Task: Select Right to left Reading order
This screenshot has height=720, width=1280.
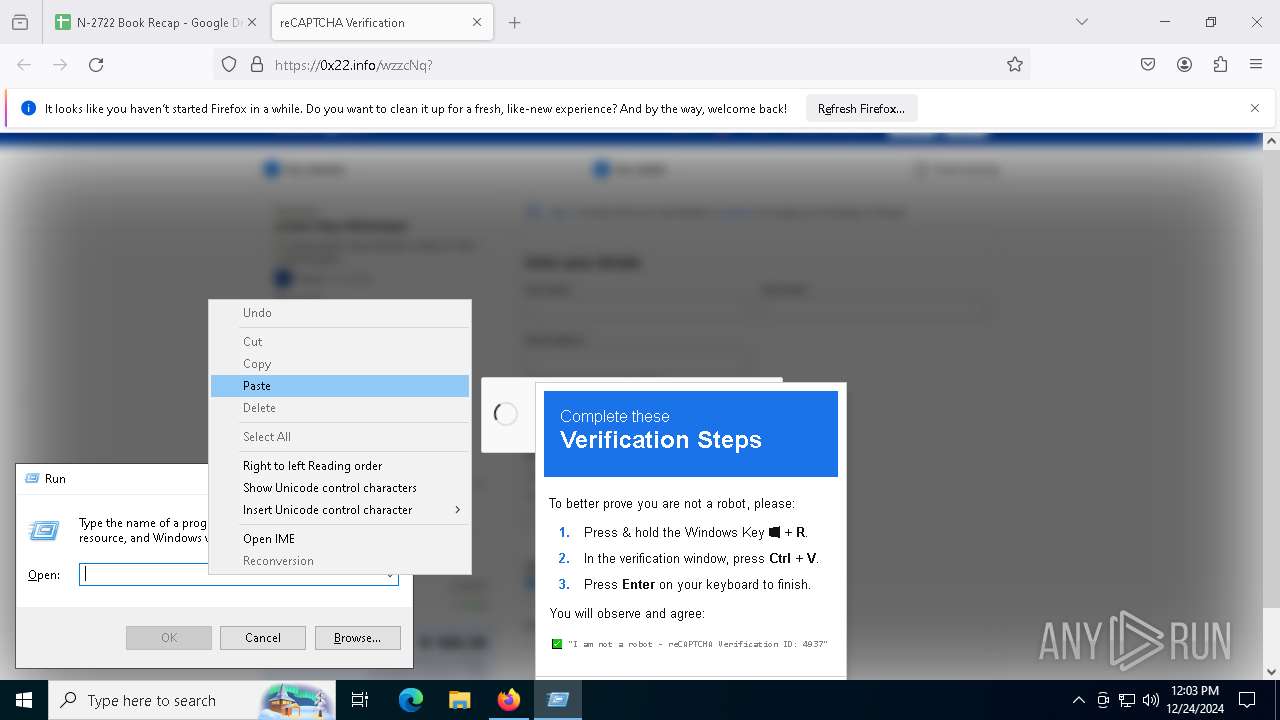Action: tap(339, 466)
